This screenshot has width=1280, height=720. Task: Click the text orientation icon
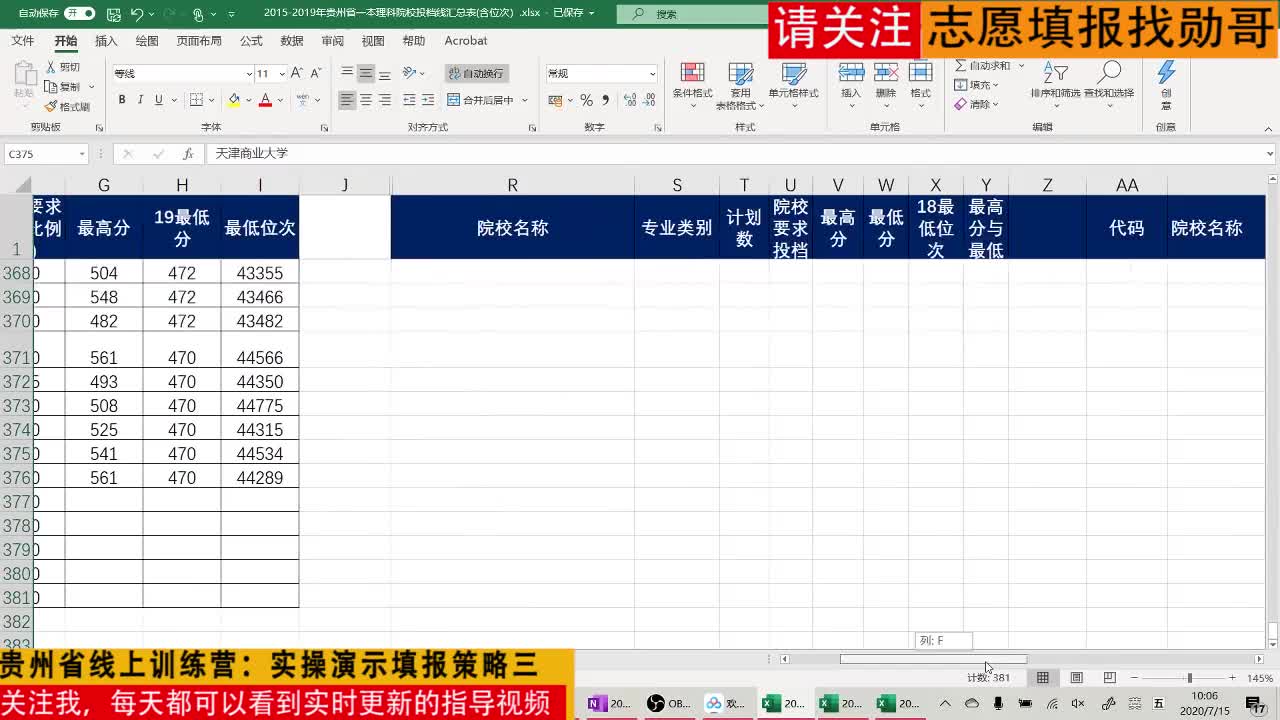[x=409, y=73]
